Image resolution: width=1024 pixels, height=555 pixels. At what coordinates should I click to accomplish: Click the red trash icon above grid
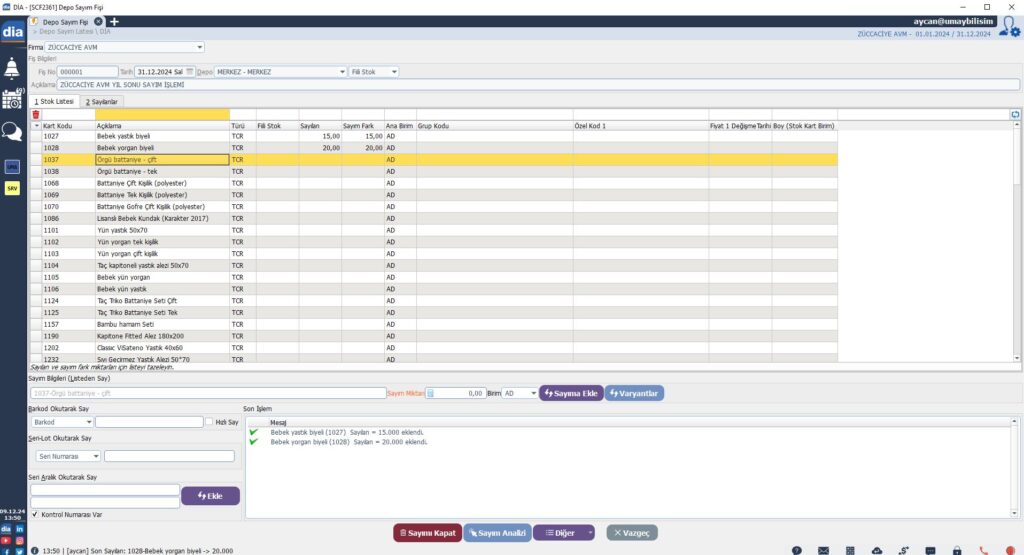coord(36,114)
